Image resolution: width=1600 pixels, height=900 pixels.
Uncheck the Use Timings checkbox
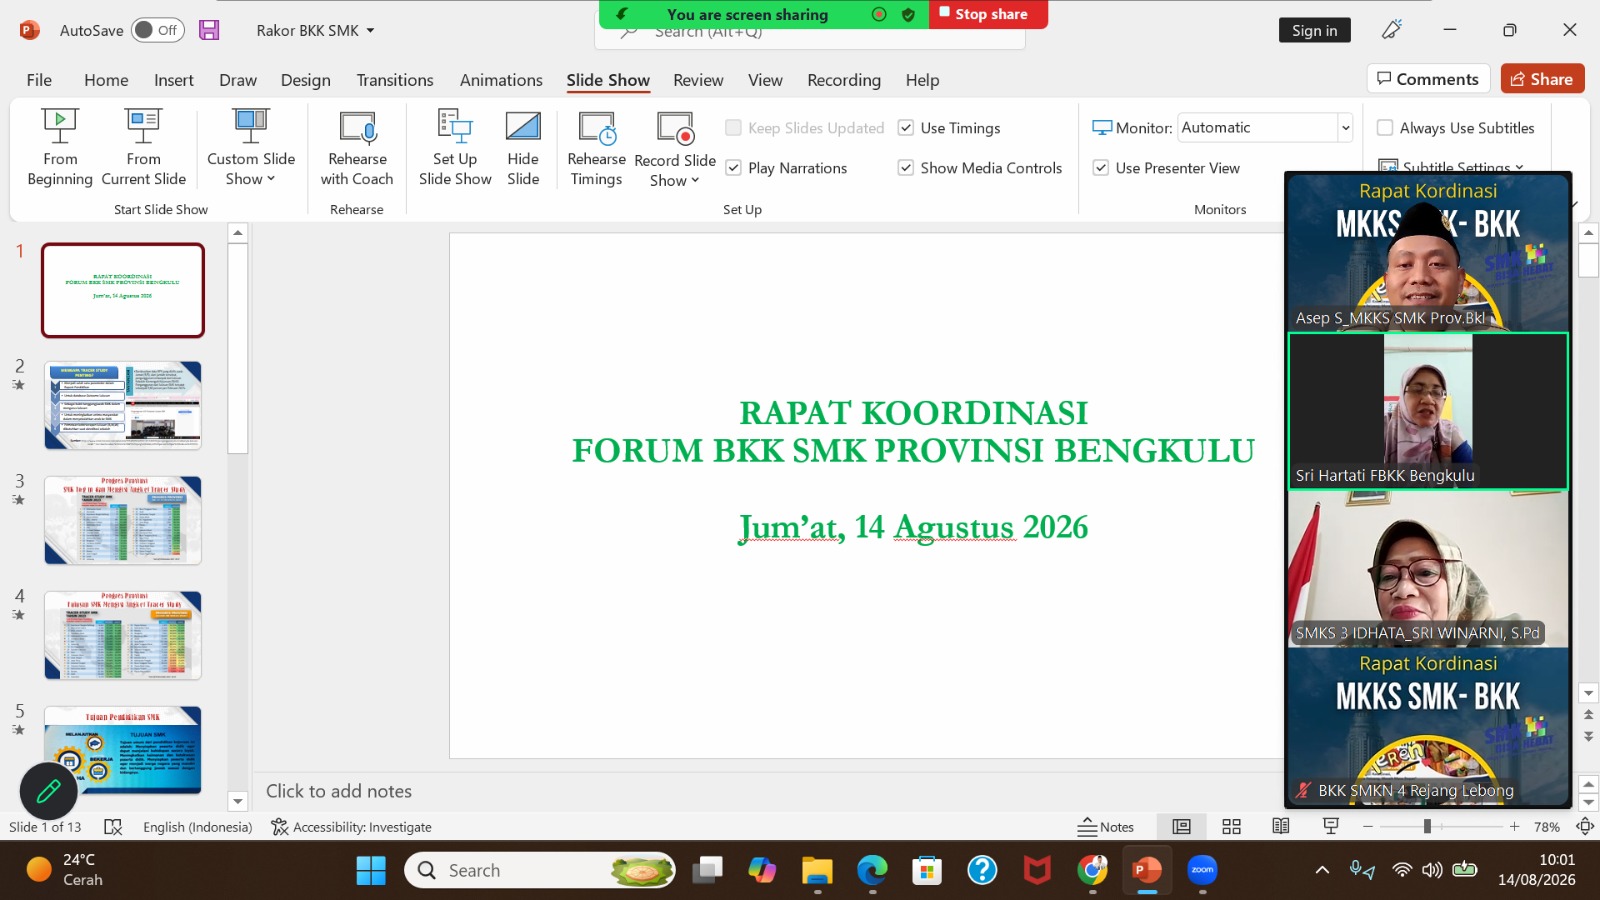tap(906, 128)
